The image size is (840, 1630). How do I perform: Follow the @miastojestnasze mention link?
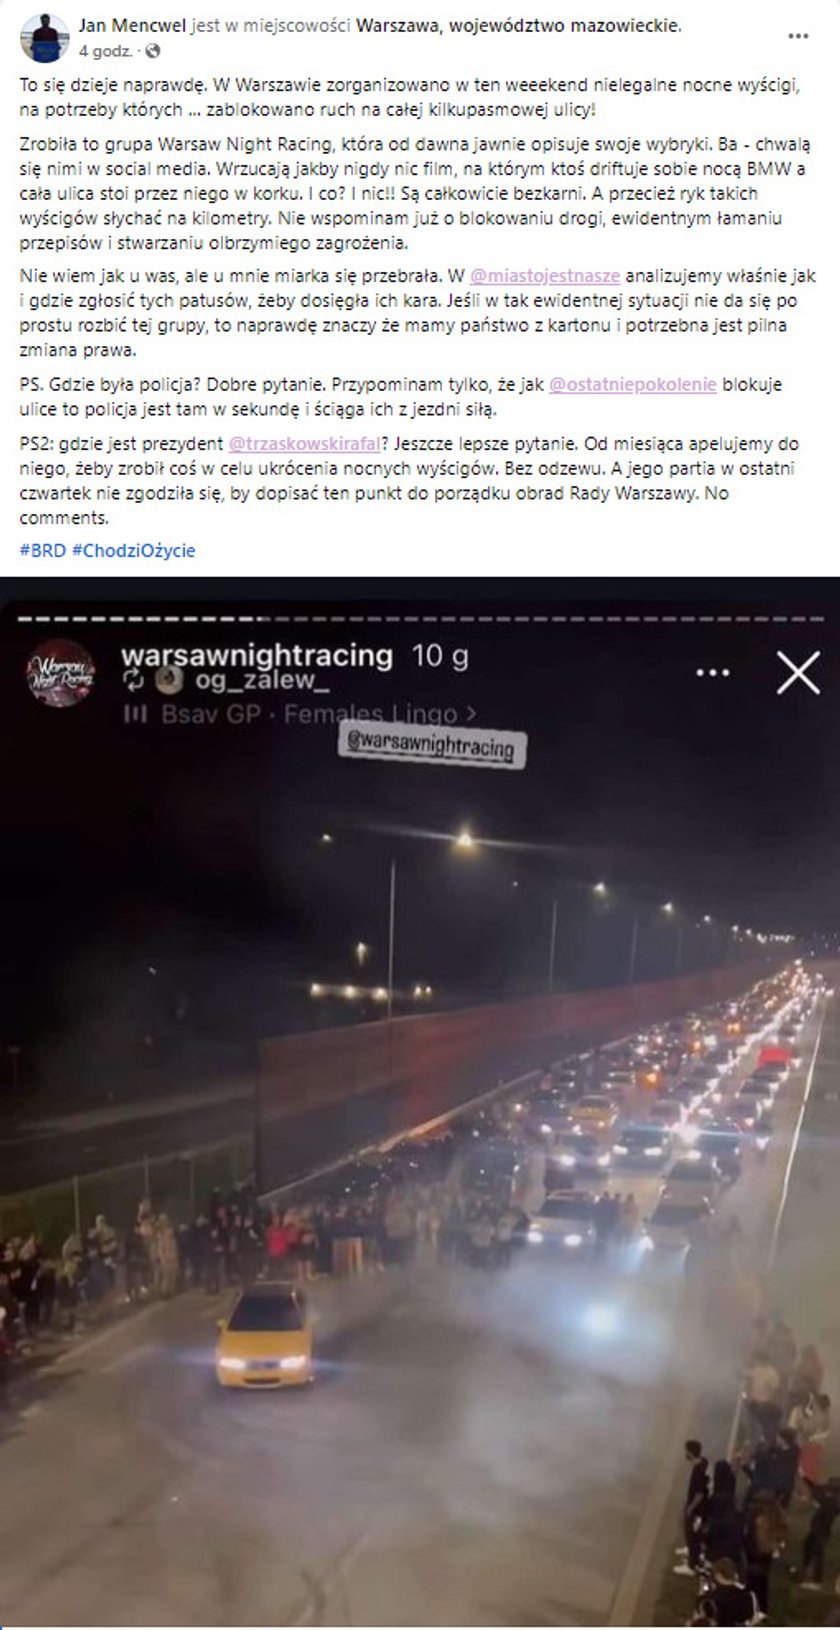pyautogui.click(x=545, y=275)
